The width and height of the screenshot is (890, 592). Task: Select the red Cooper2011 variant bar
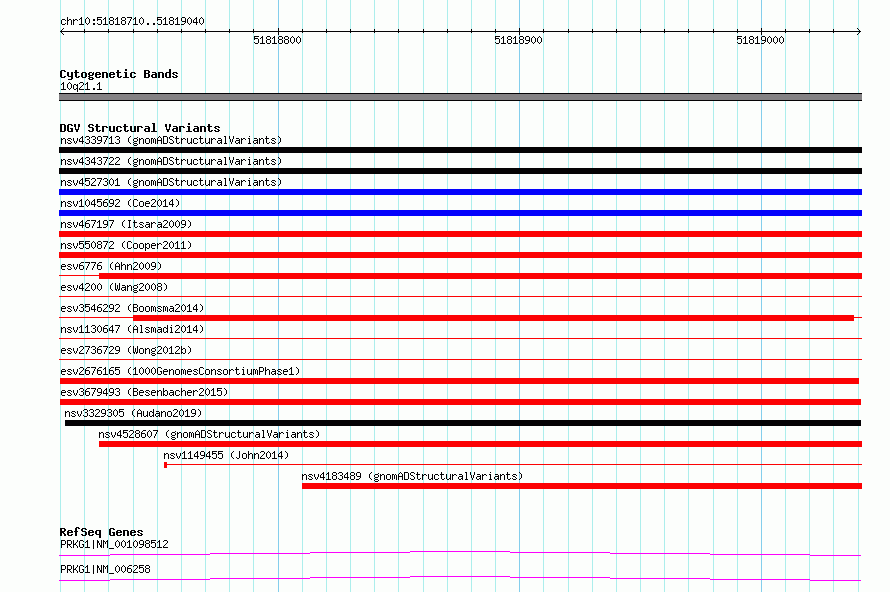(x=460, y=255)
